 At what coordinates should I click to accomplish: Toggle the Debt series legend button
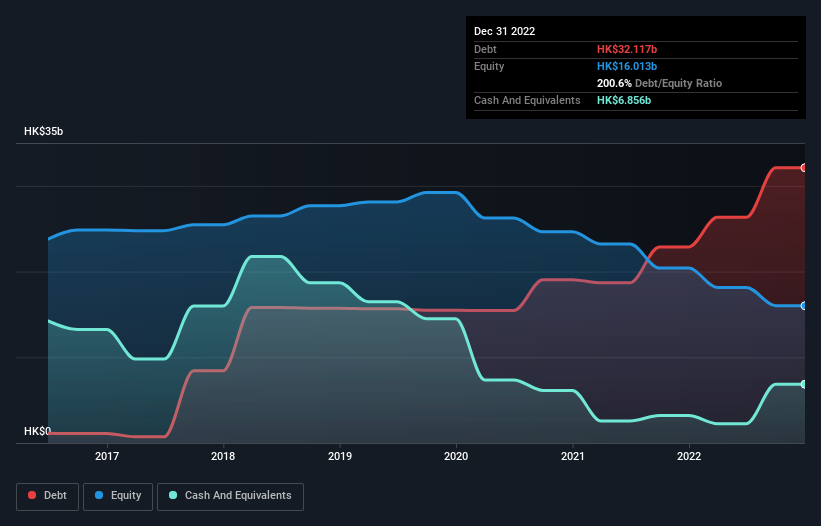click(x=48, y=496)
